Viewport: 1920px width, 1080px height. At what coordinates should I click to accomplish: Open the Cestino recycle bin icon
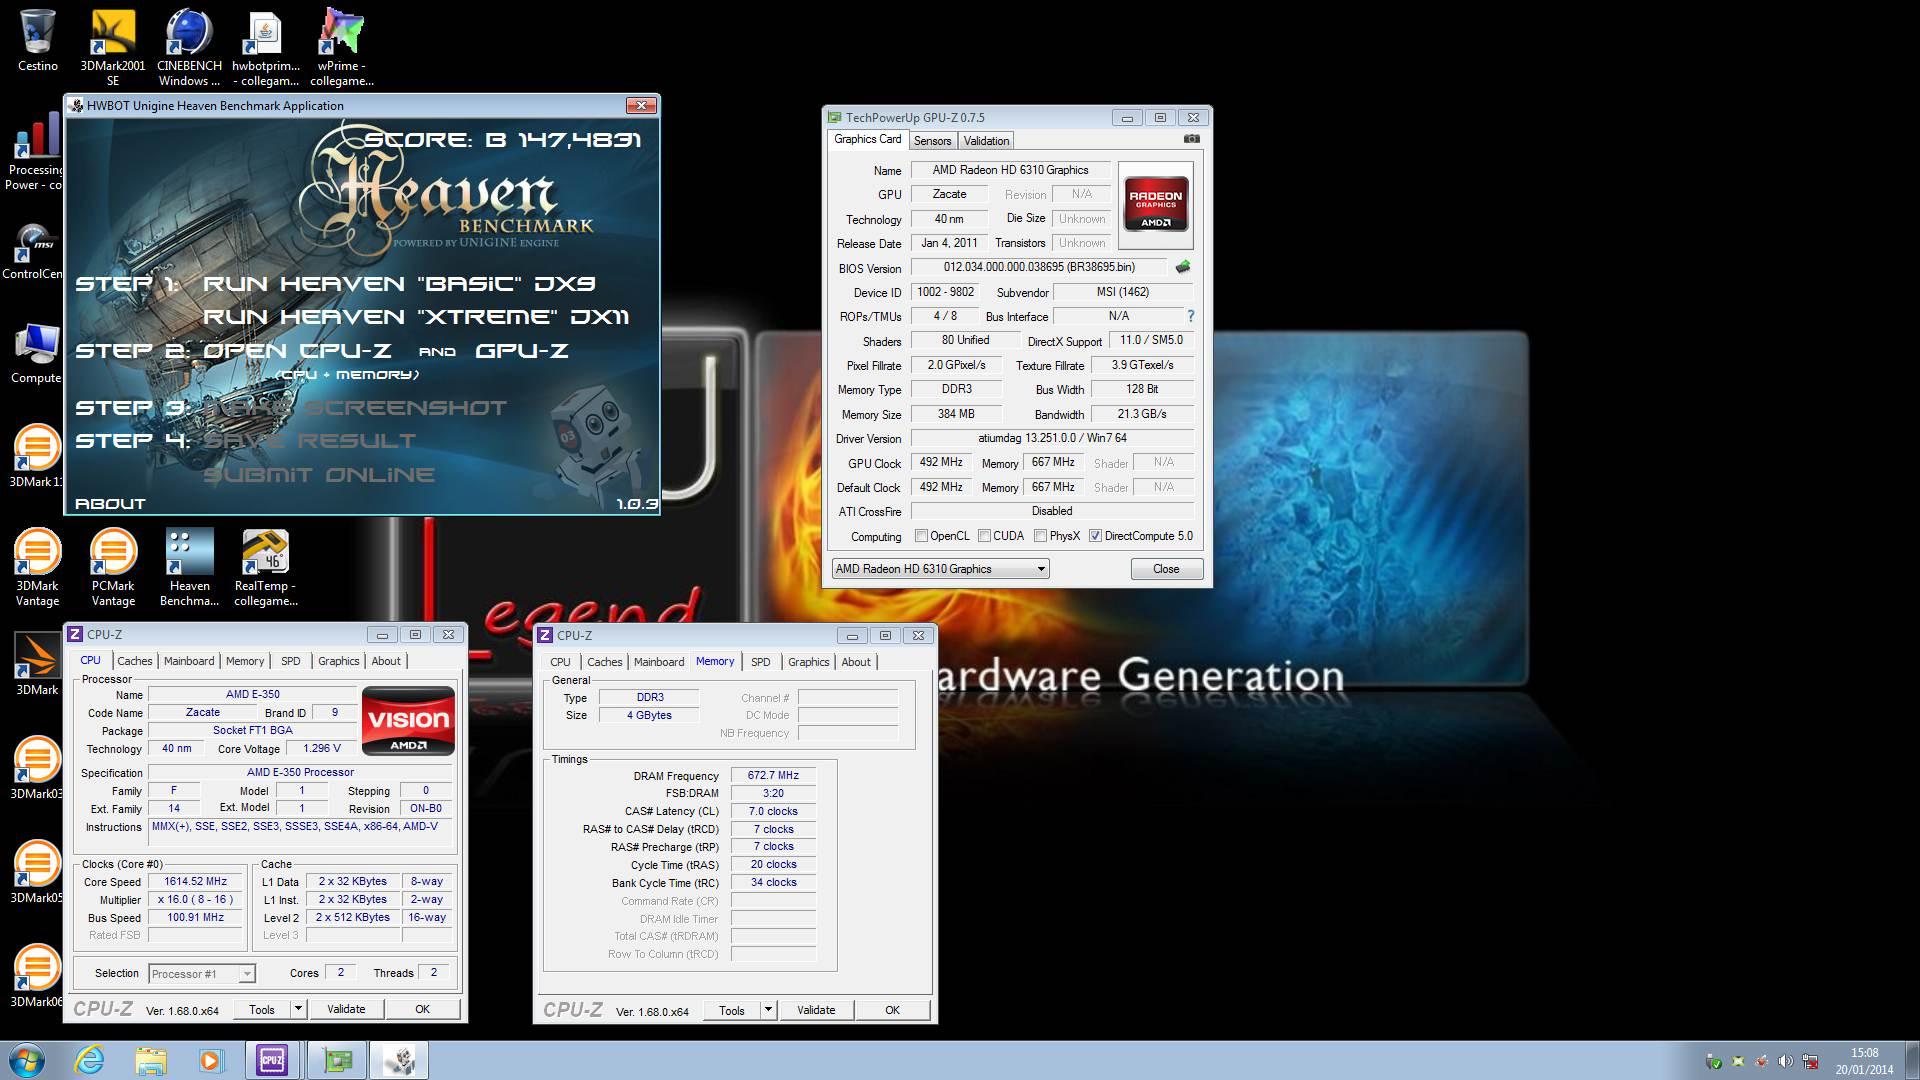coord(38,40)
